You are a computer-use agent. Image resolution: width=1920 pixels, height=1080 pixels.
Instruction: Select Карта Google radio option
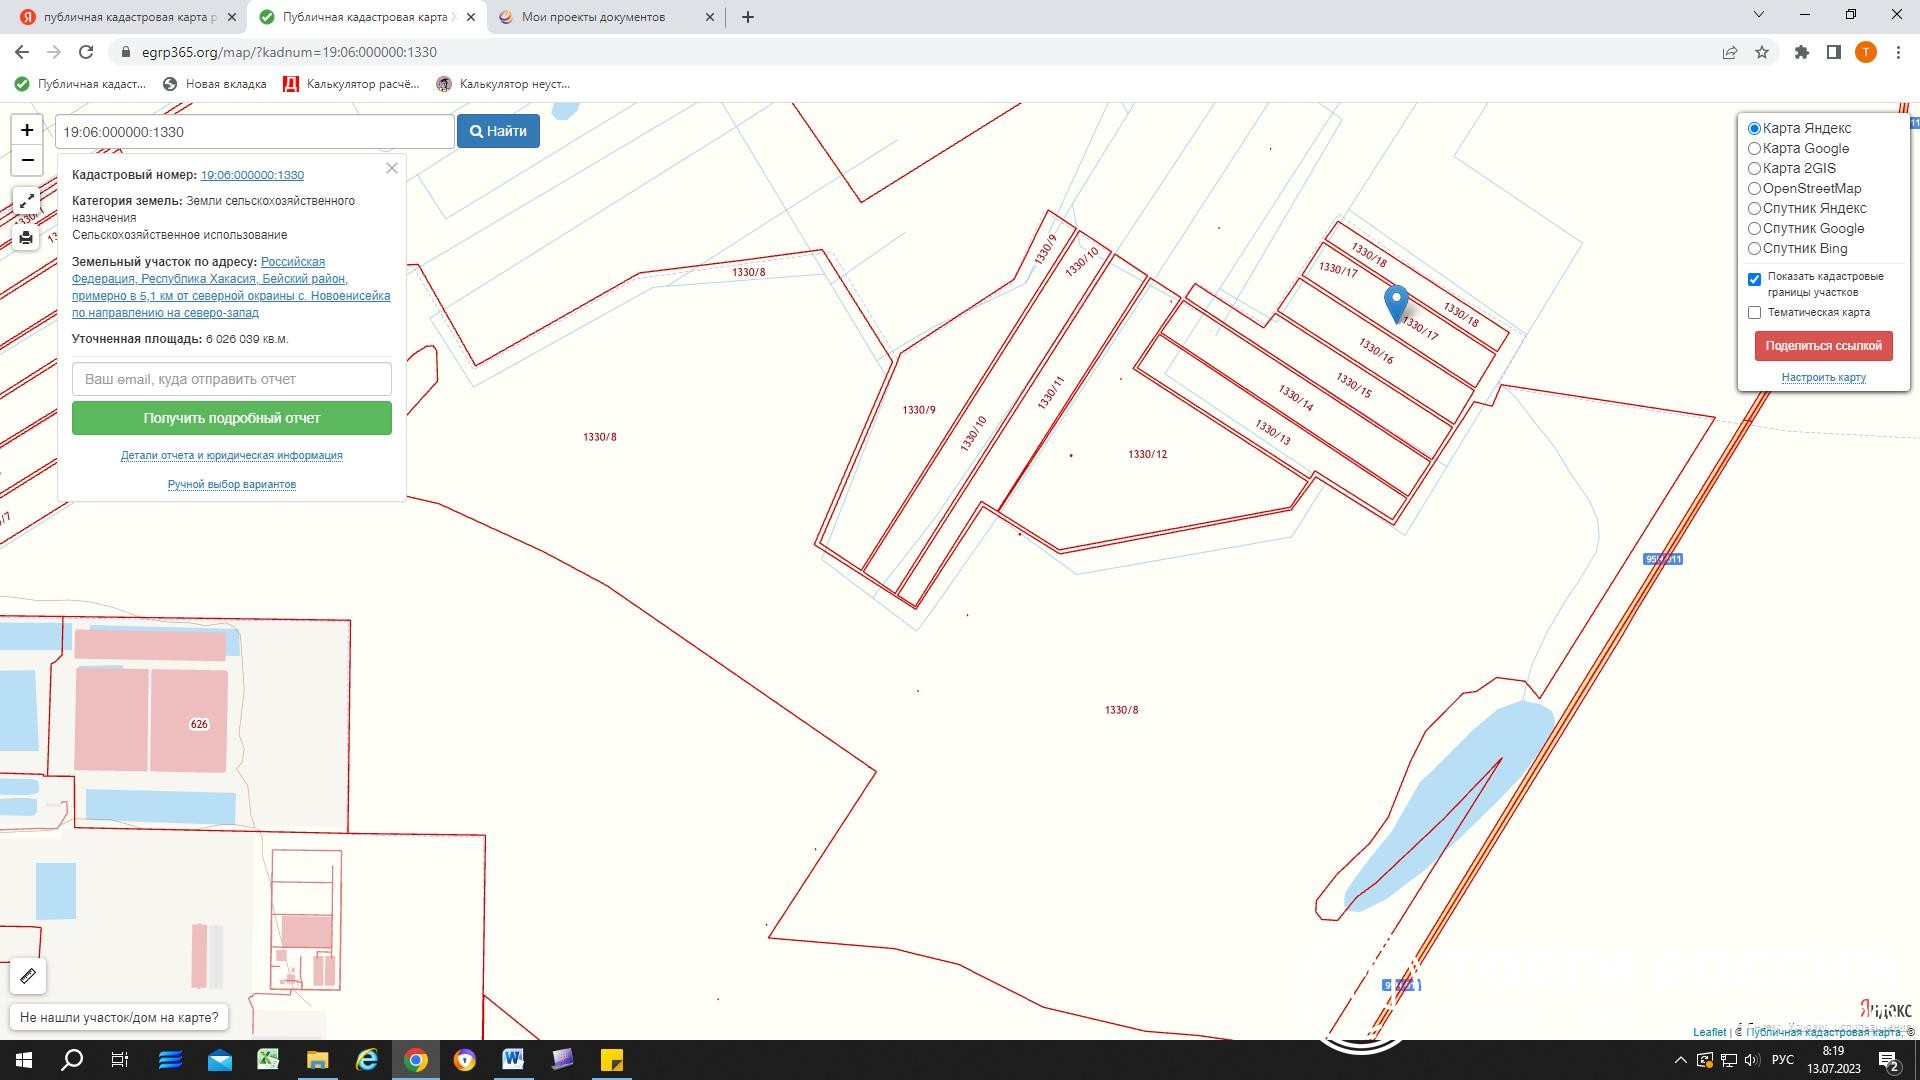tap(1754, 149)
